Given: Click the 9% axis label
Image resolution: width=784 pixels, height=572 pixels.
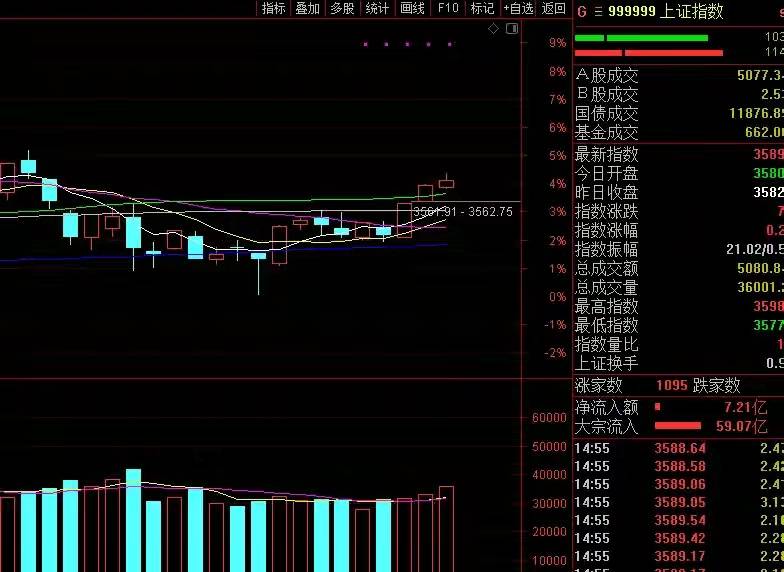Looking at the screenshot, I should click(x=558, y=43).
